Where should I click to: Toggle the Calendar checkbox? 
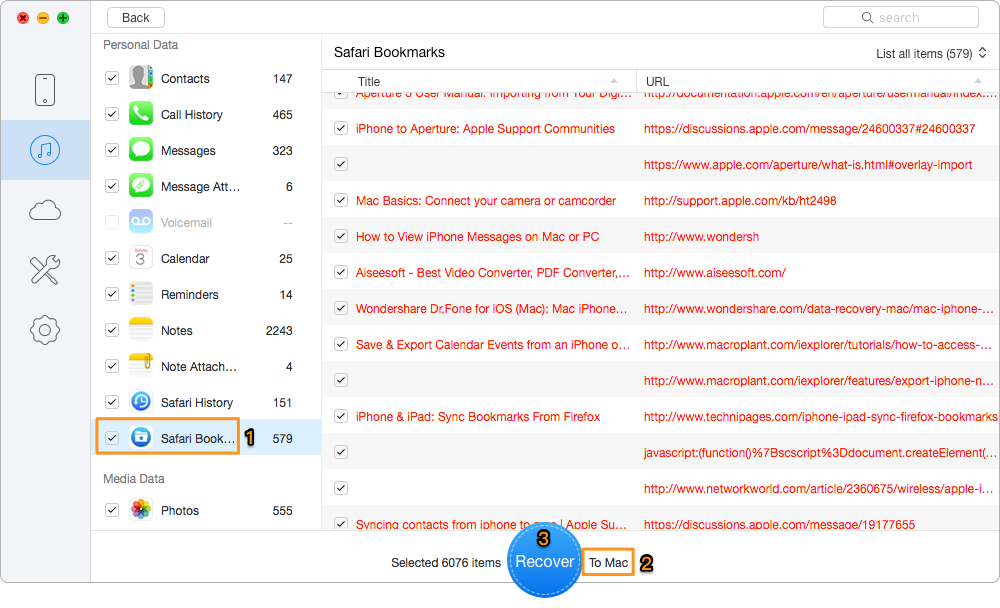(x=112, y=258)
